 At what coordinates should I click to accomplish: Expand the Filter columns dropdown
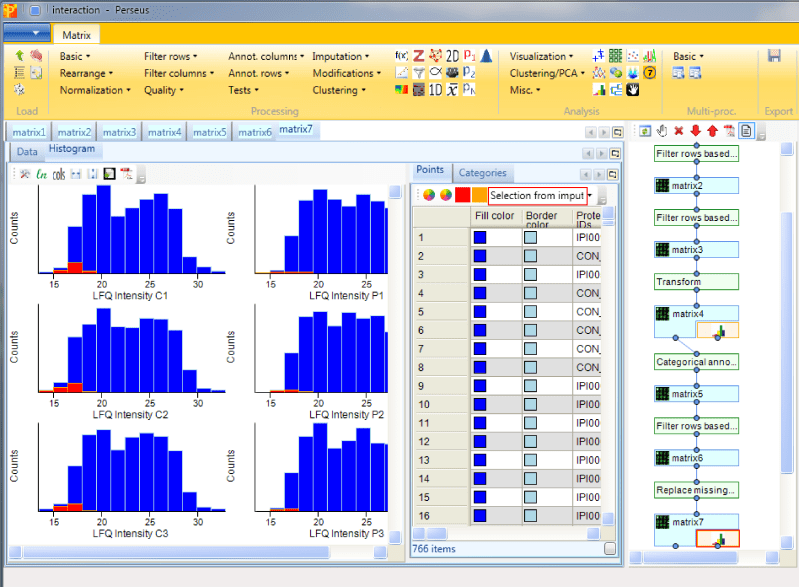click(179, 73)
